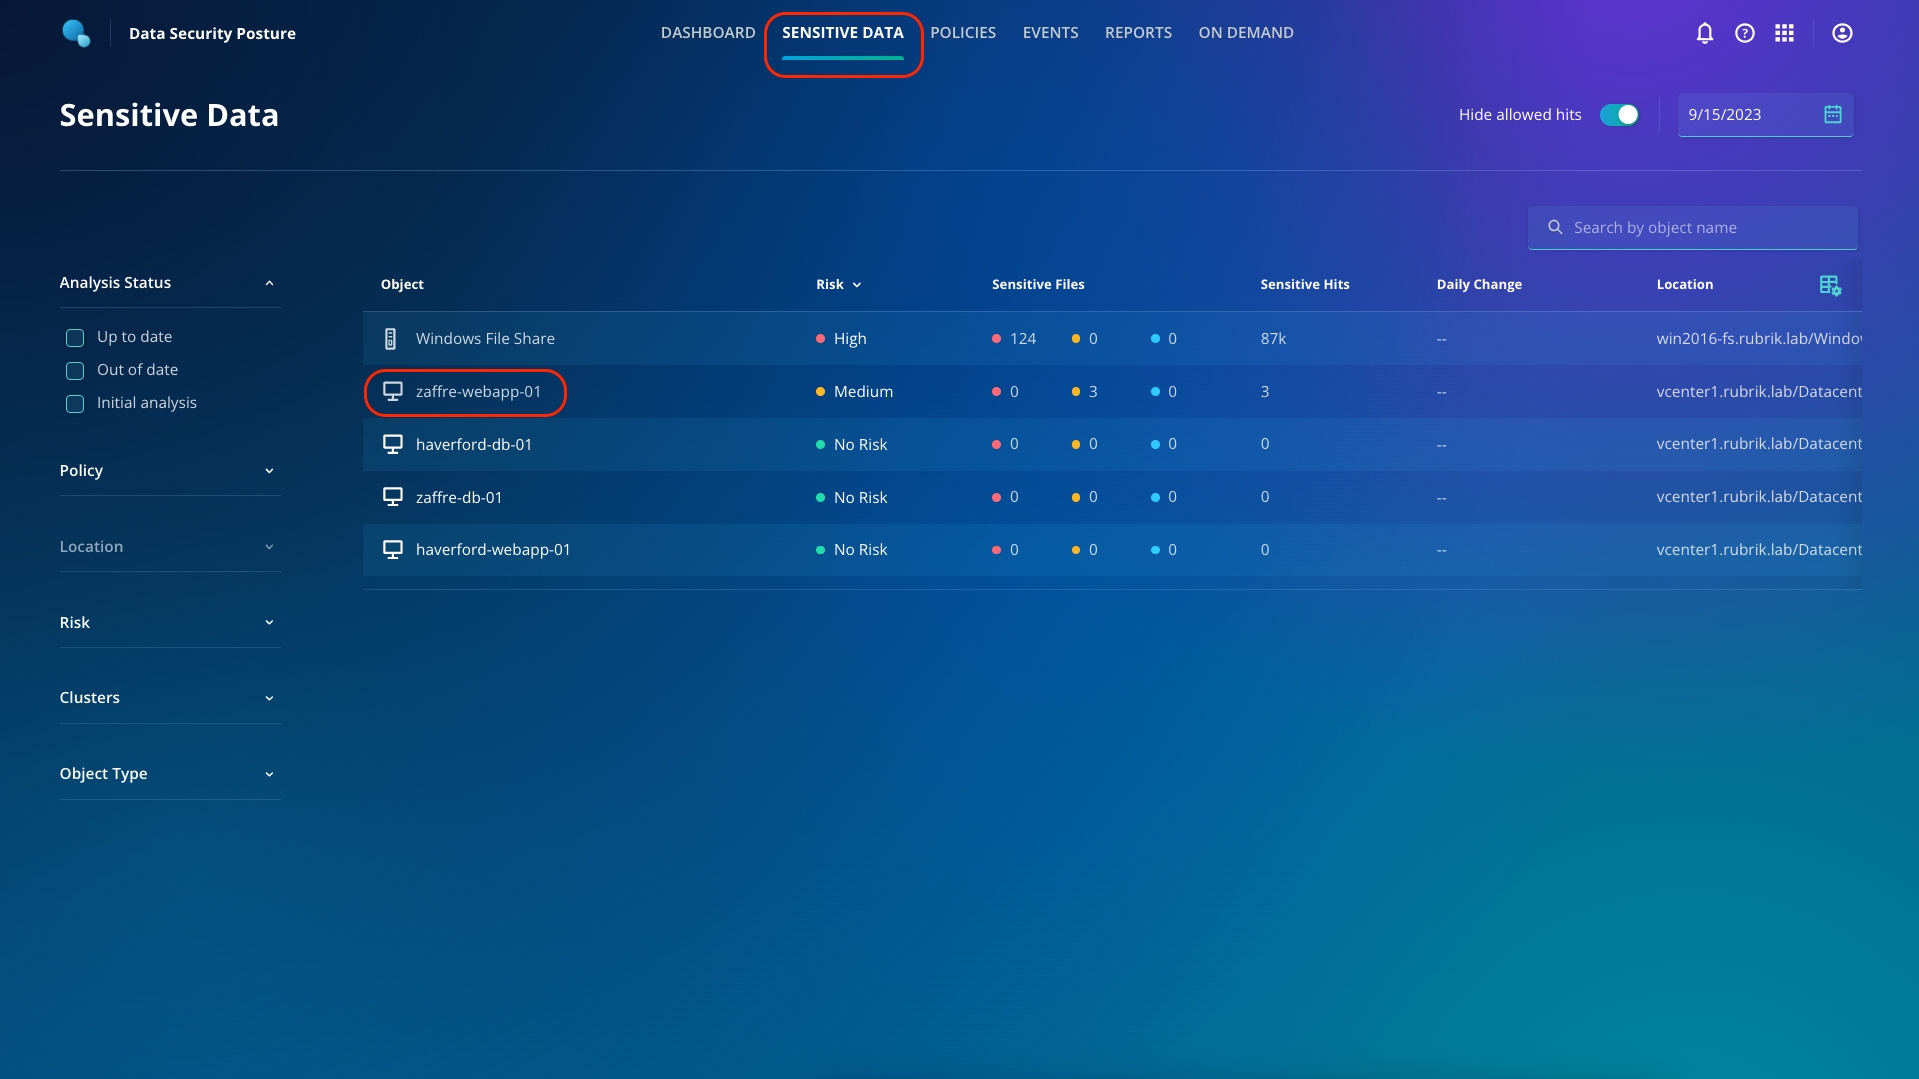1919x1079 pixels.
Task: Open the apps grid launcher icon
Action: click(1784, 33)
